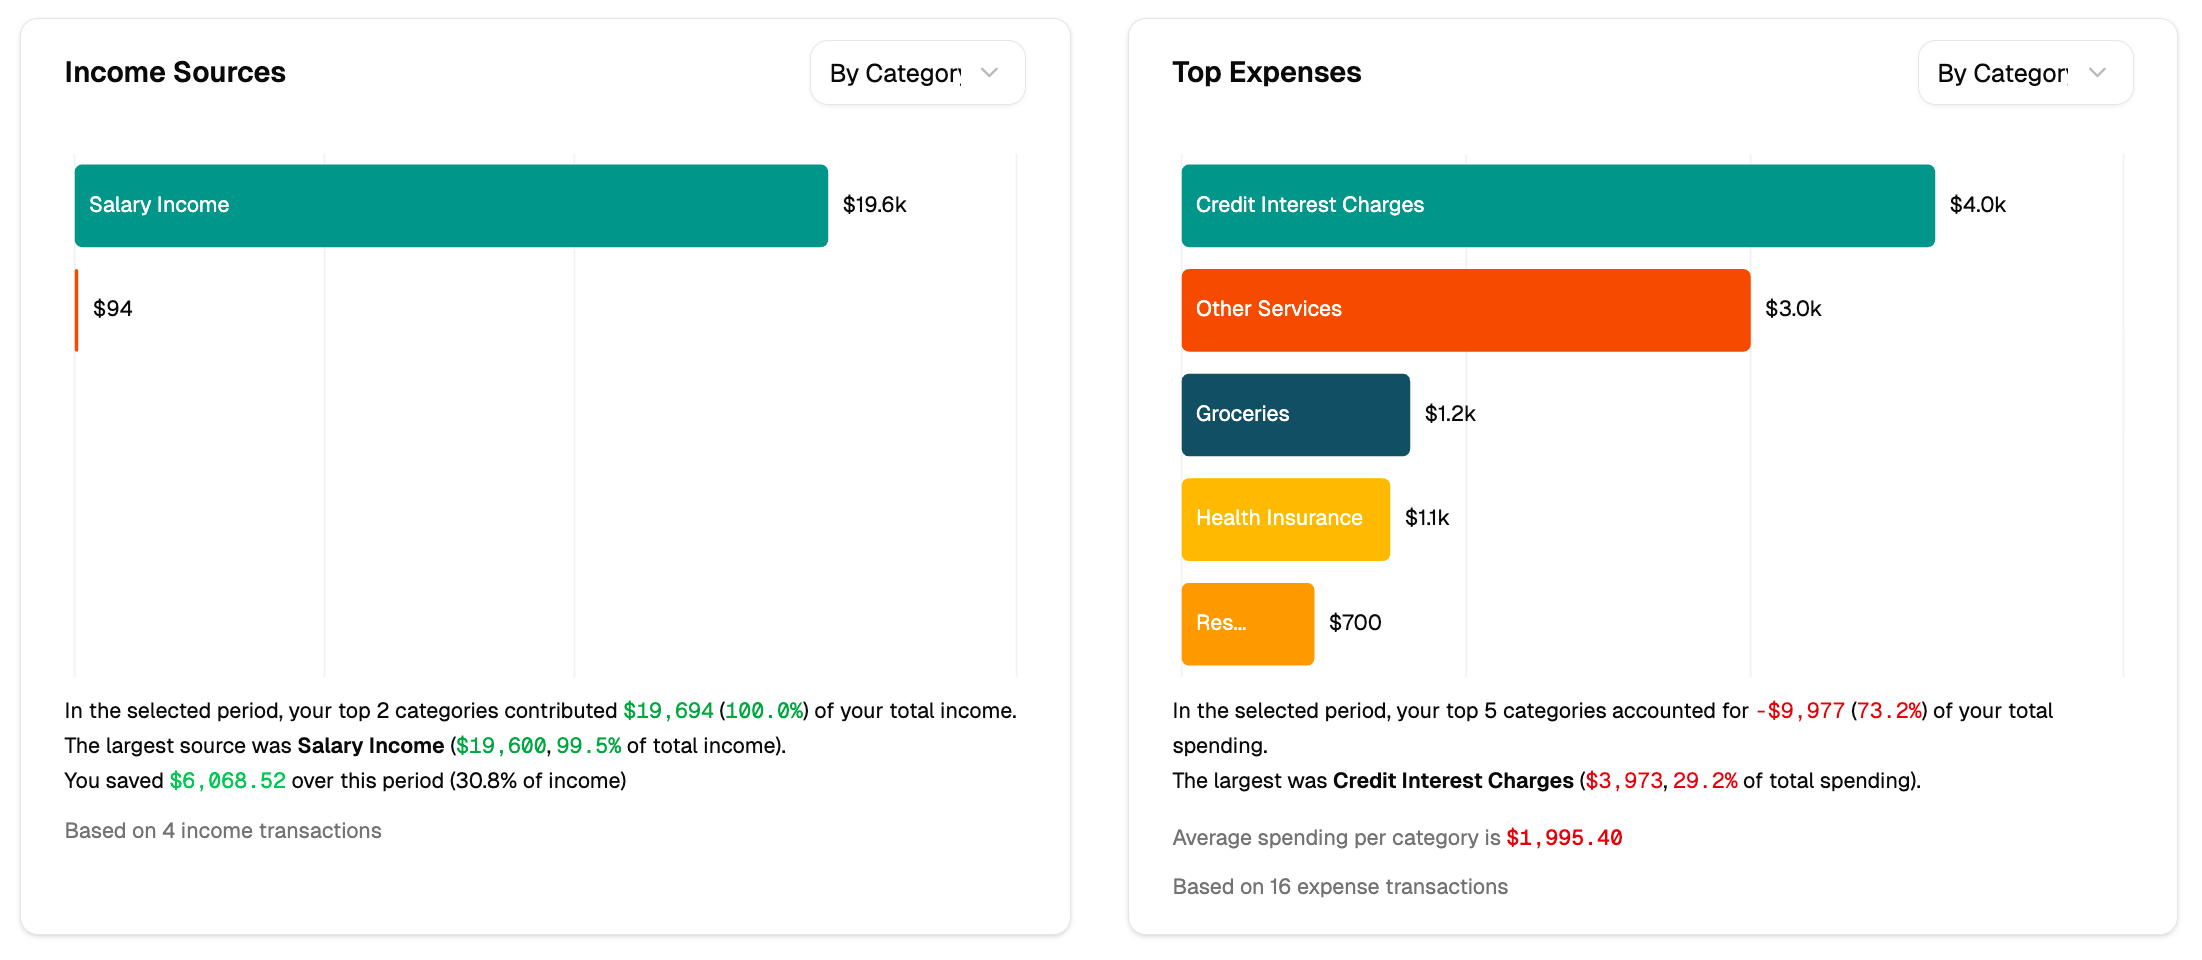Click the $19.6k value label
Screen dimensions: 2202x960
pyautogui.click(x=874, y=204)
